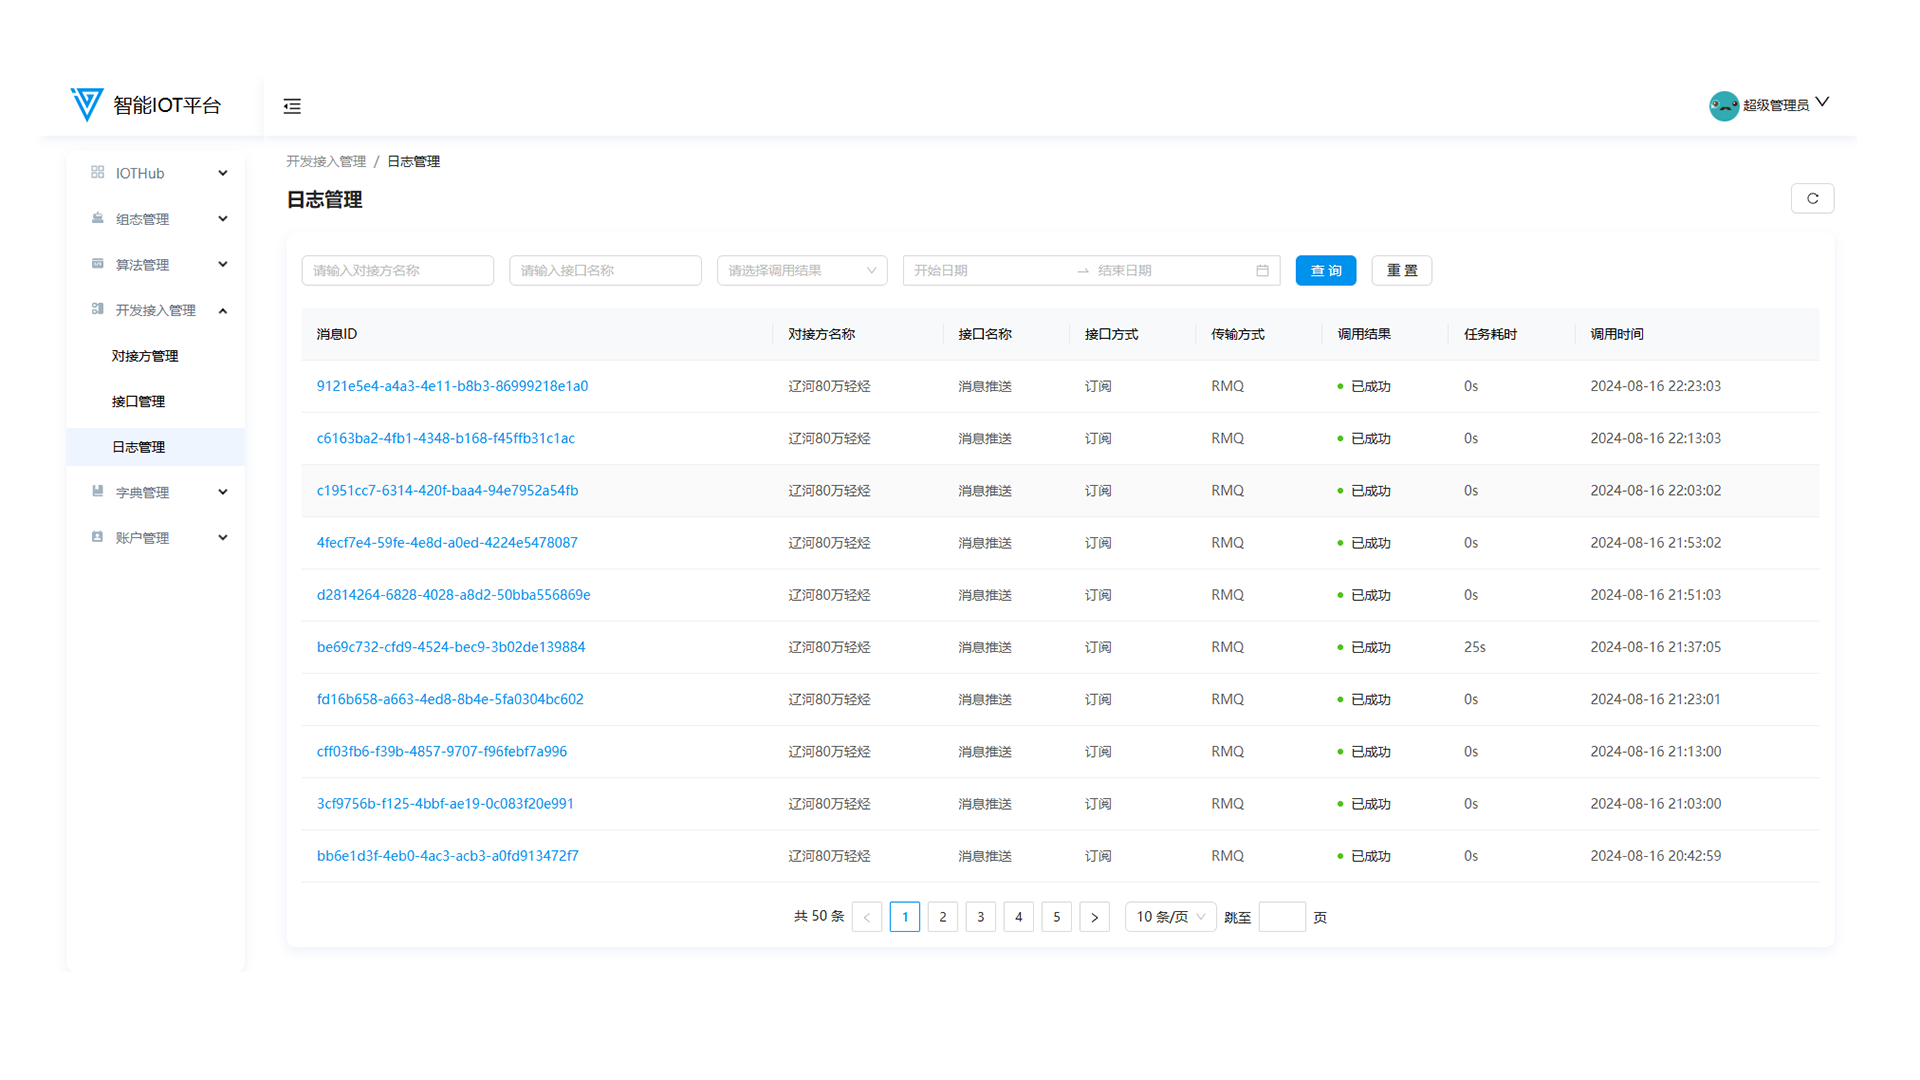Go to page 3
This screenshot has height=1080, width=1920.
coord(980,917)
